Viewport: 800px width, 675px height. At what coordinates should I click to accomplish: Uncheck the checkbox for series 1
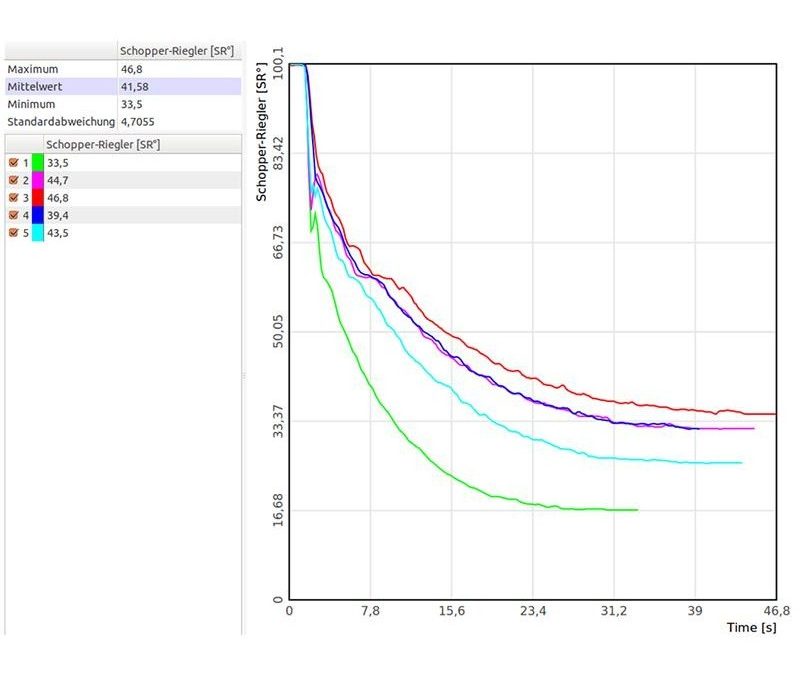pyautogui.click(x=13, y=162)
